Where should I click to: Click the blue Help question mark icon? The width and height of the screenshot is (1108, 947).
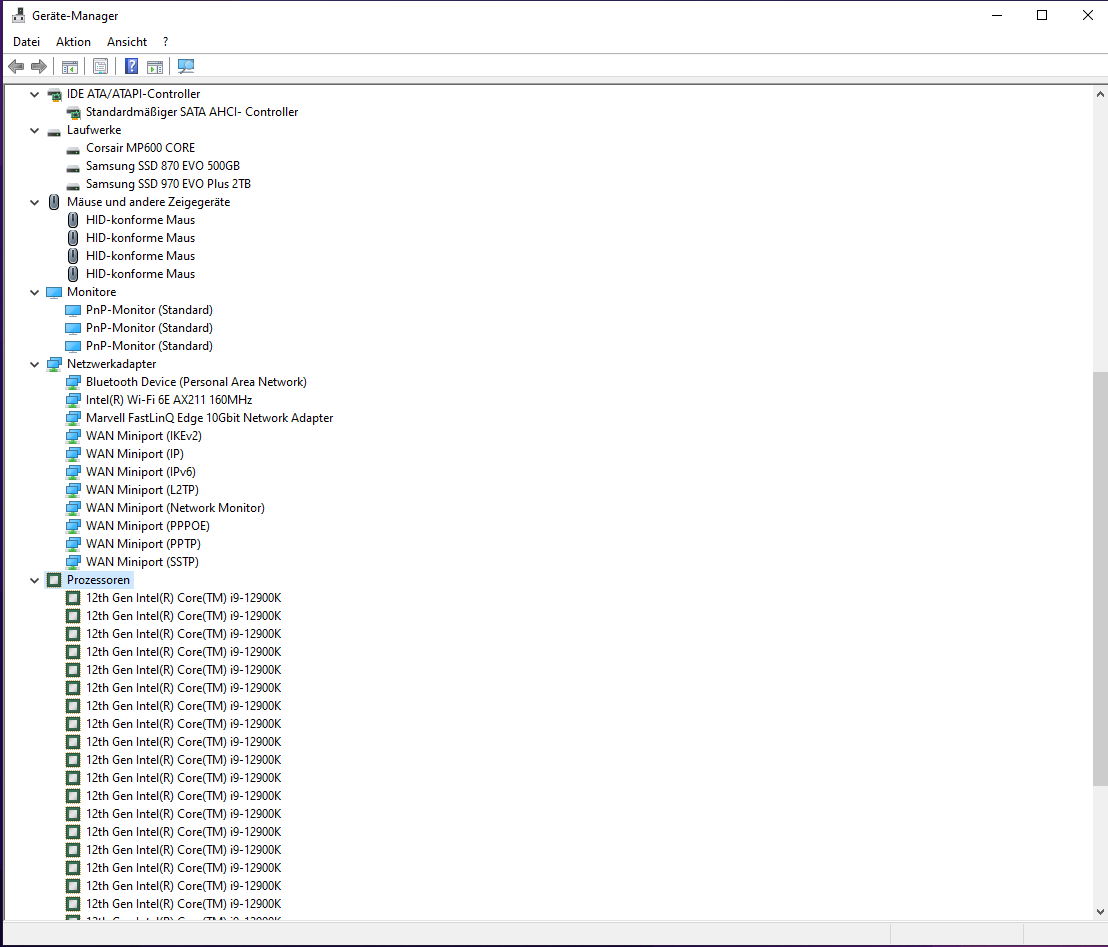[x=131, y=66]
